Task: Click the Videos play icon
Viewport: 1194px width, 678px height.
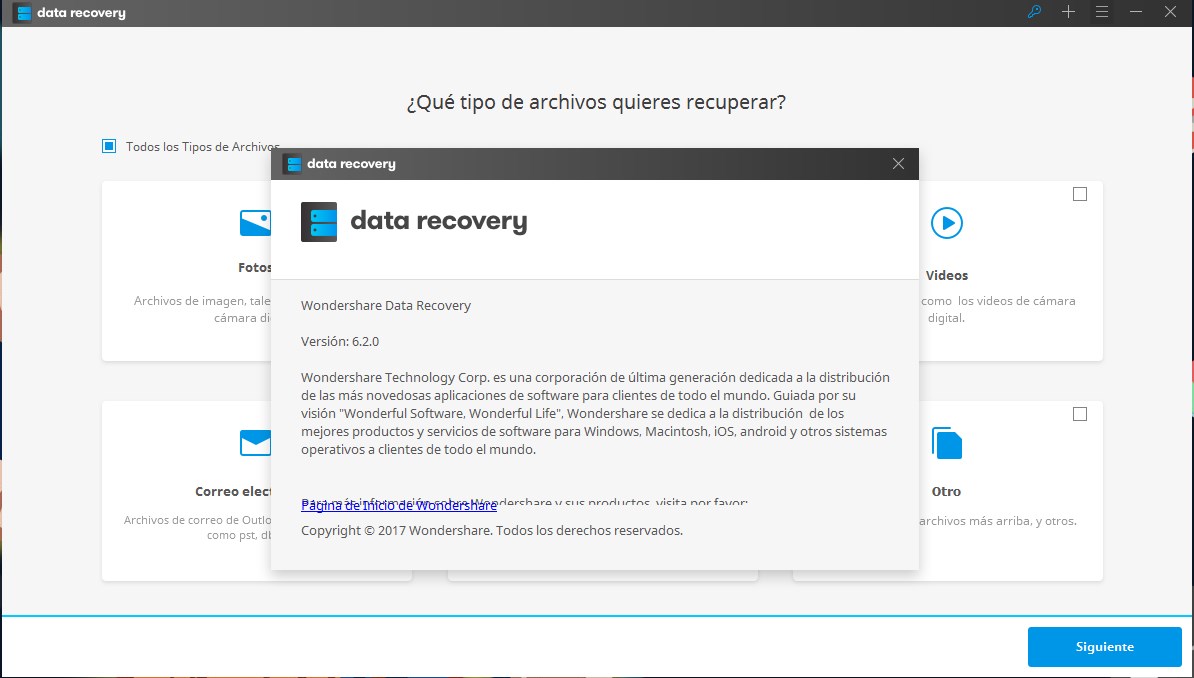Action: (946, 224)
